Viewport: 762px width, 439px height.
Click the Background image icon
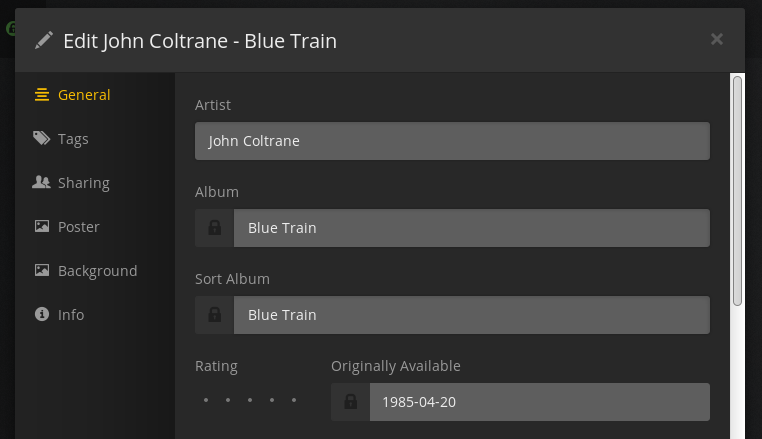(x=42, y=271)
